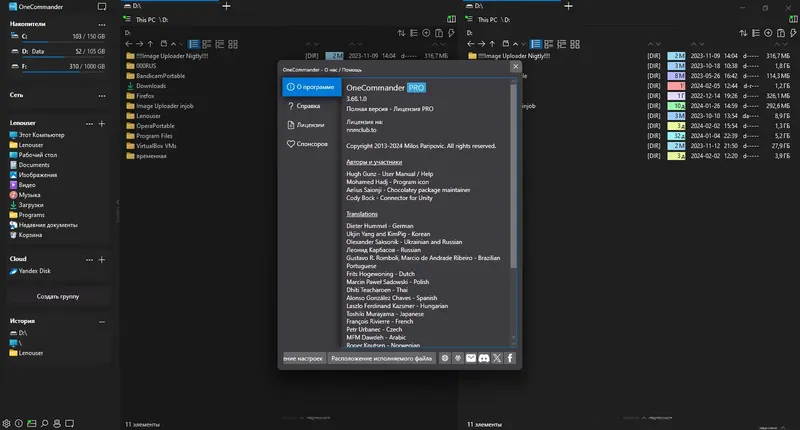Screen dimensions: 800x430
Task: Open the Discord link icon in About dialog
Action: 484,358
